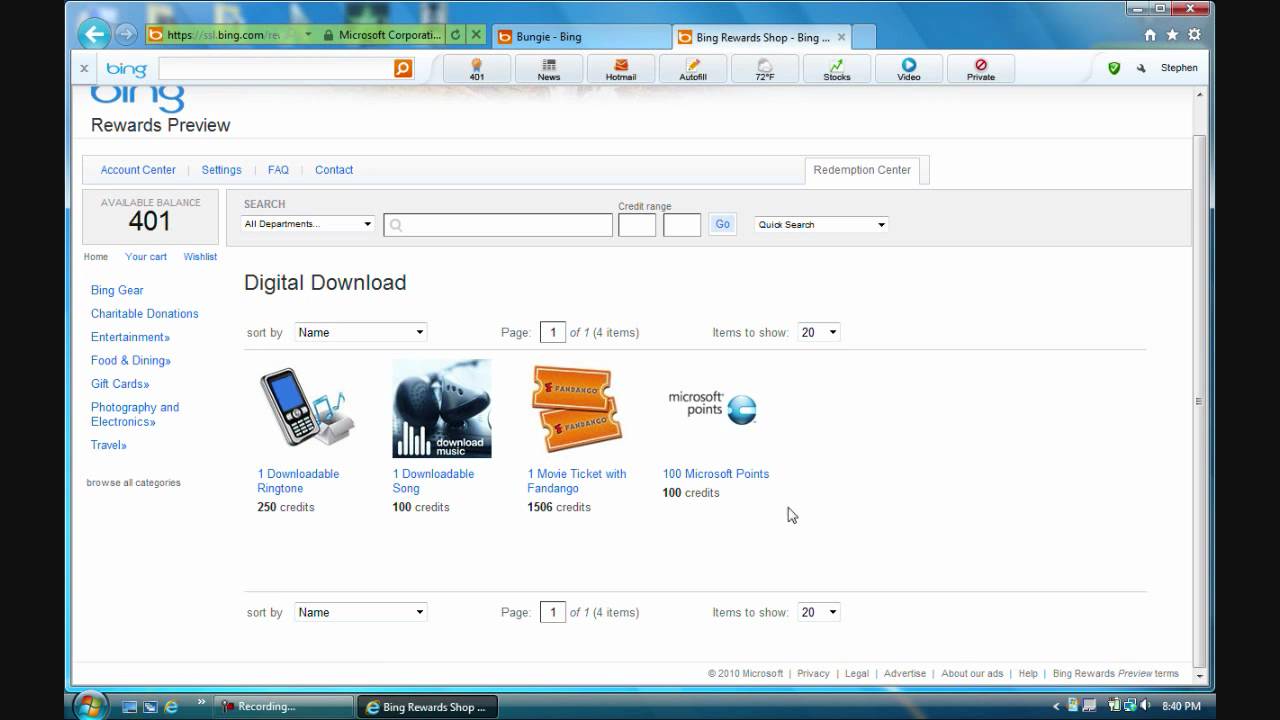Show hidden tray icons arrow

(x=1056, y=706)
